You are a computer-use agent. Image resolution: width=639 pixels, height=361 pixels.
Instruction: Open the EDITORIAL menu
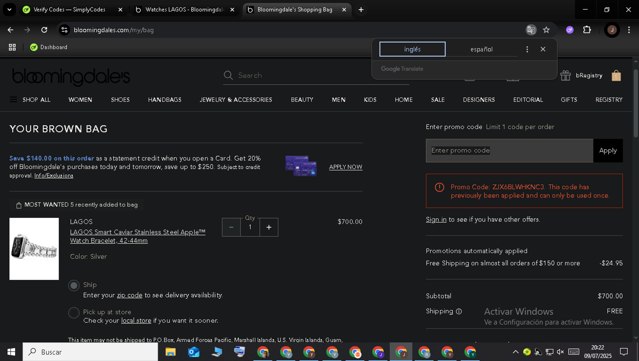(x=528, y=99)
